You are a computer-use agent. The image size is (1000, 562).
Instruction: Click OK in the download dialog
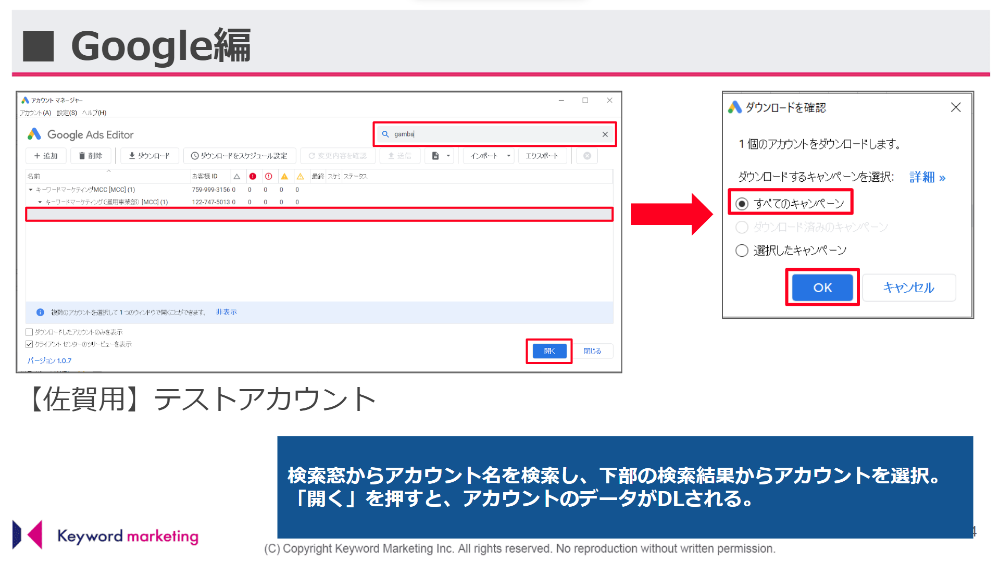[x=822, y=287]
